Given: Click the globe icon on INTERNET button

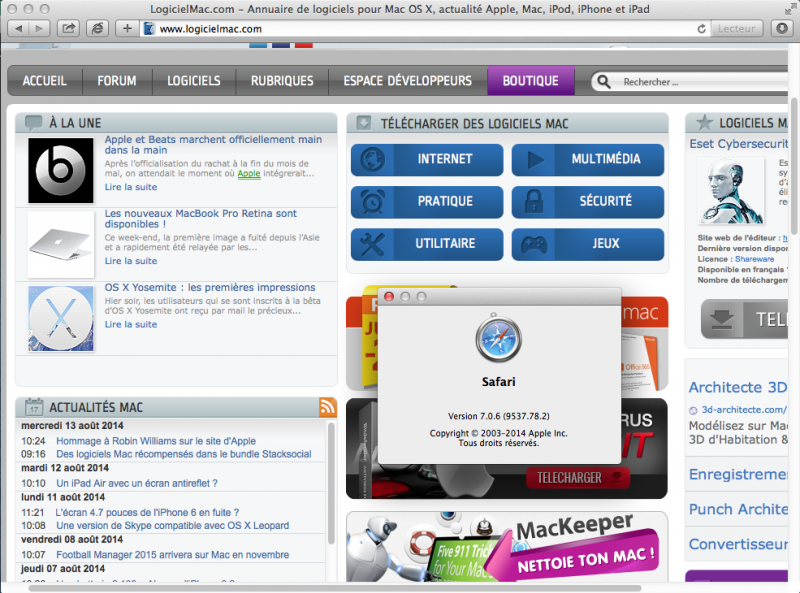Looking at the screenshot, I should 372,159.
